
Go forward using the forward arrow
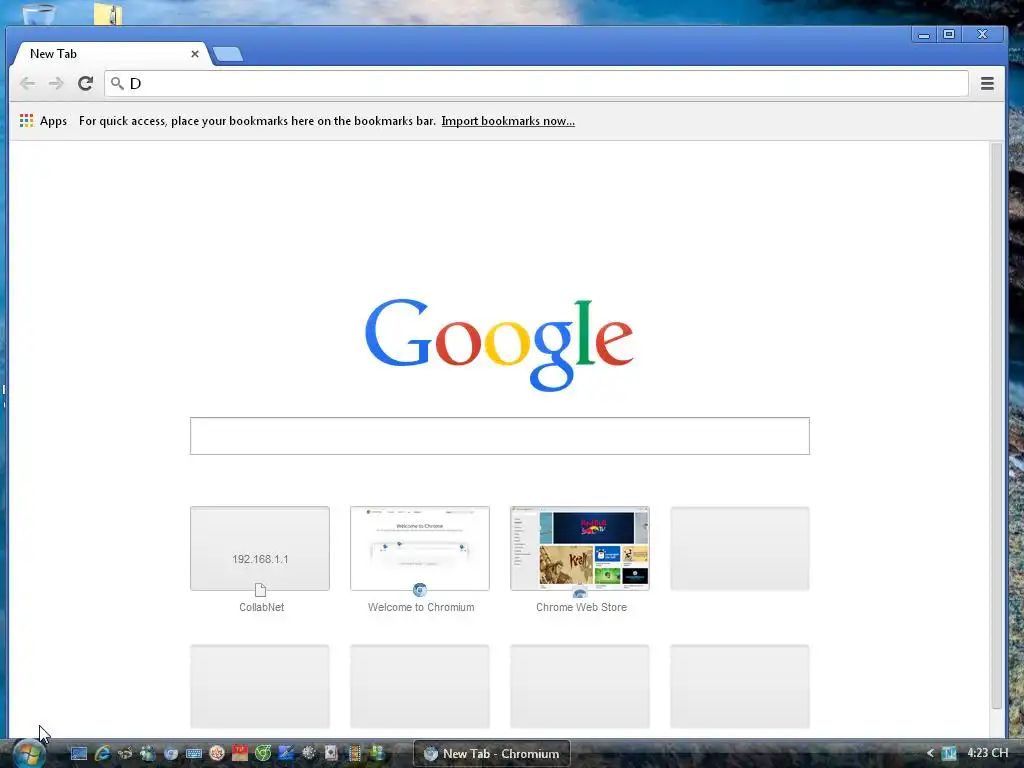[x=56, y=83]
